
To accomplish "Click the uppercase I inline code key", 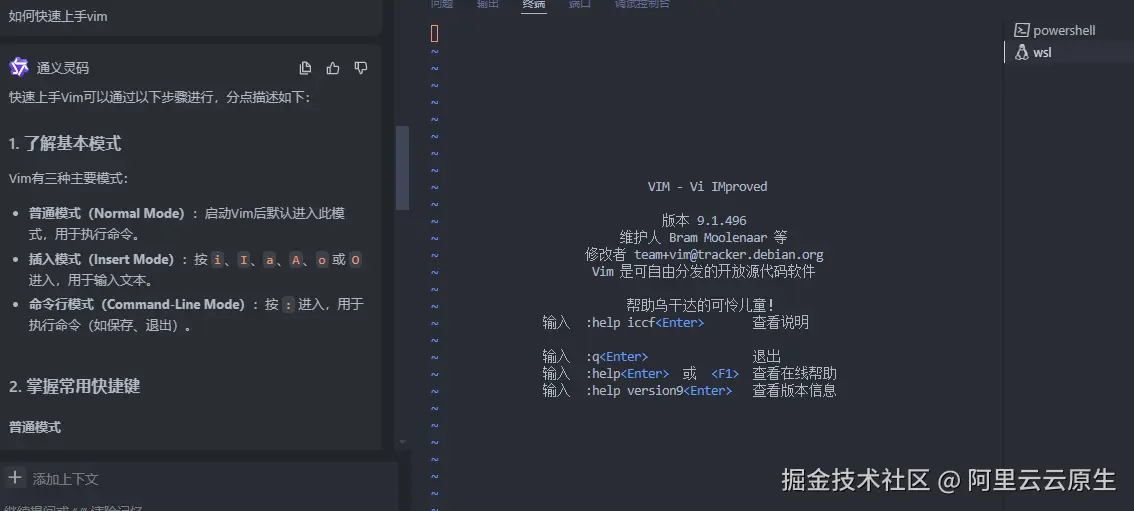I will coord(244,259).
